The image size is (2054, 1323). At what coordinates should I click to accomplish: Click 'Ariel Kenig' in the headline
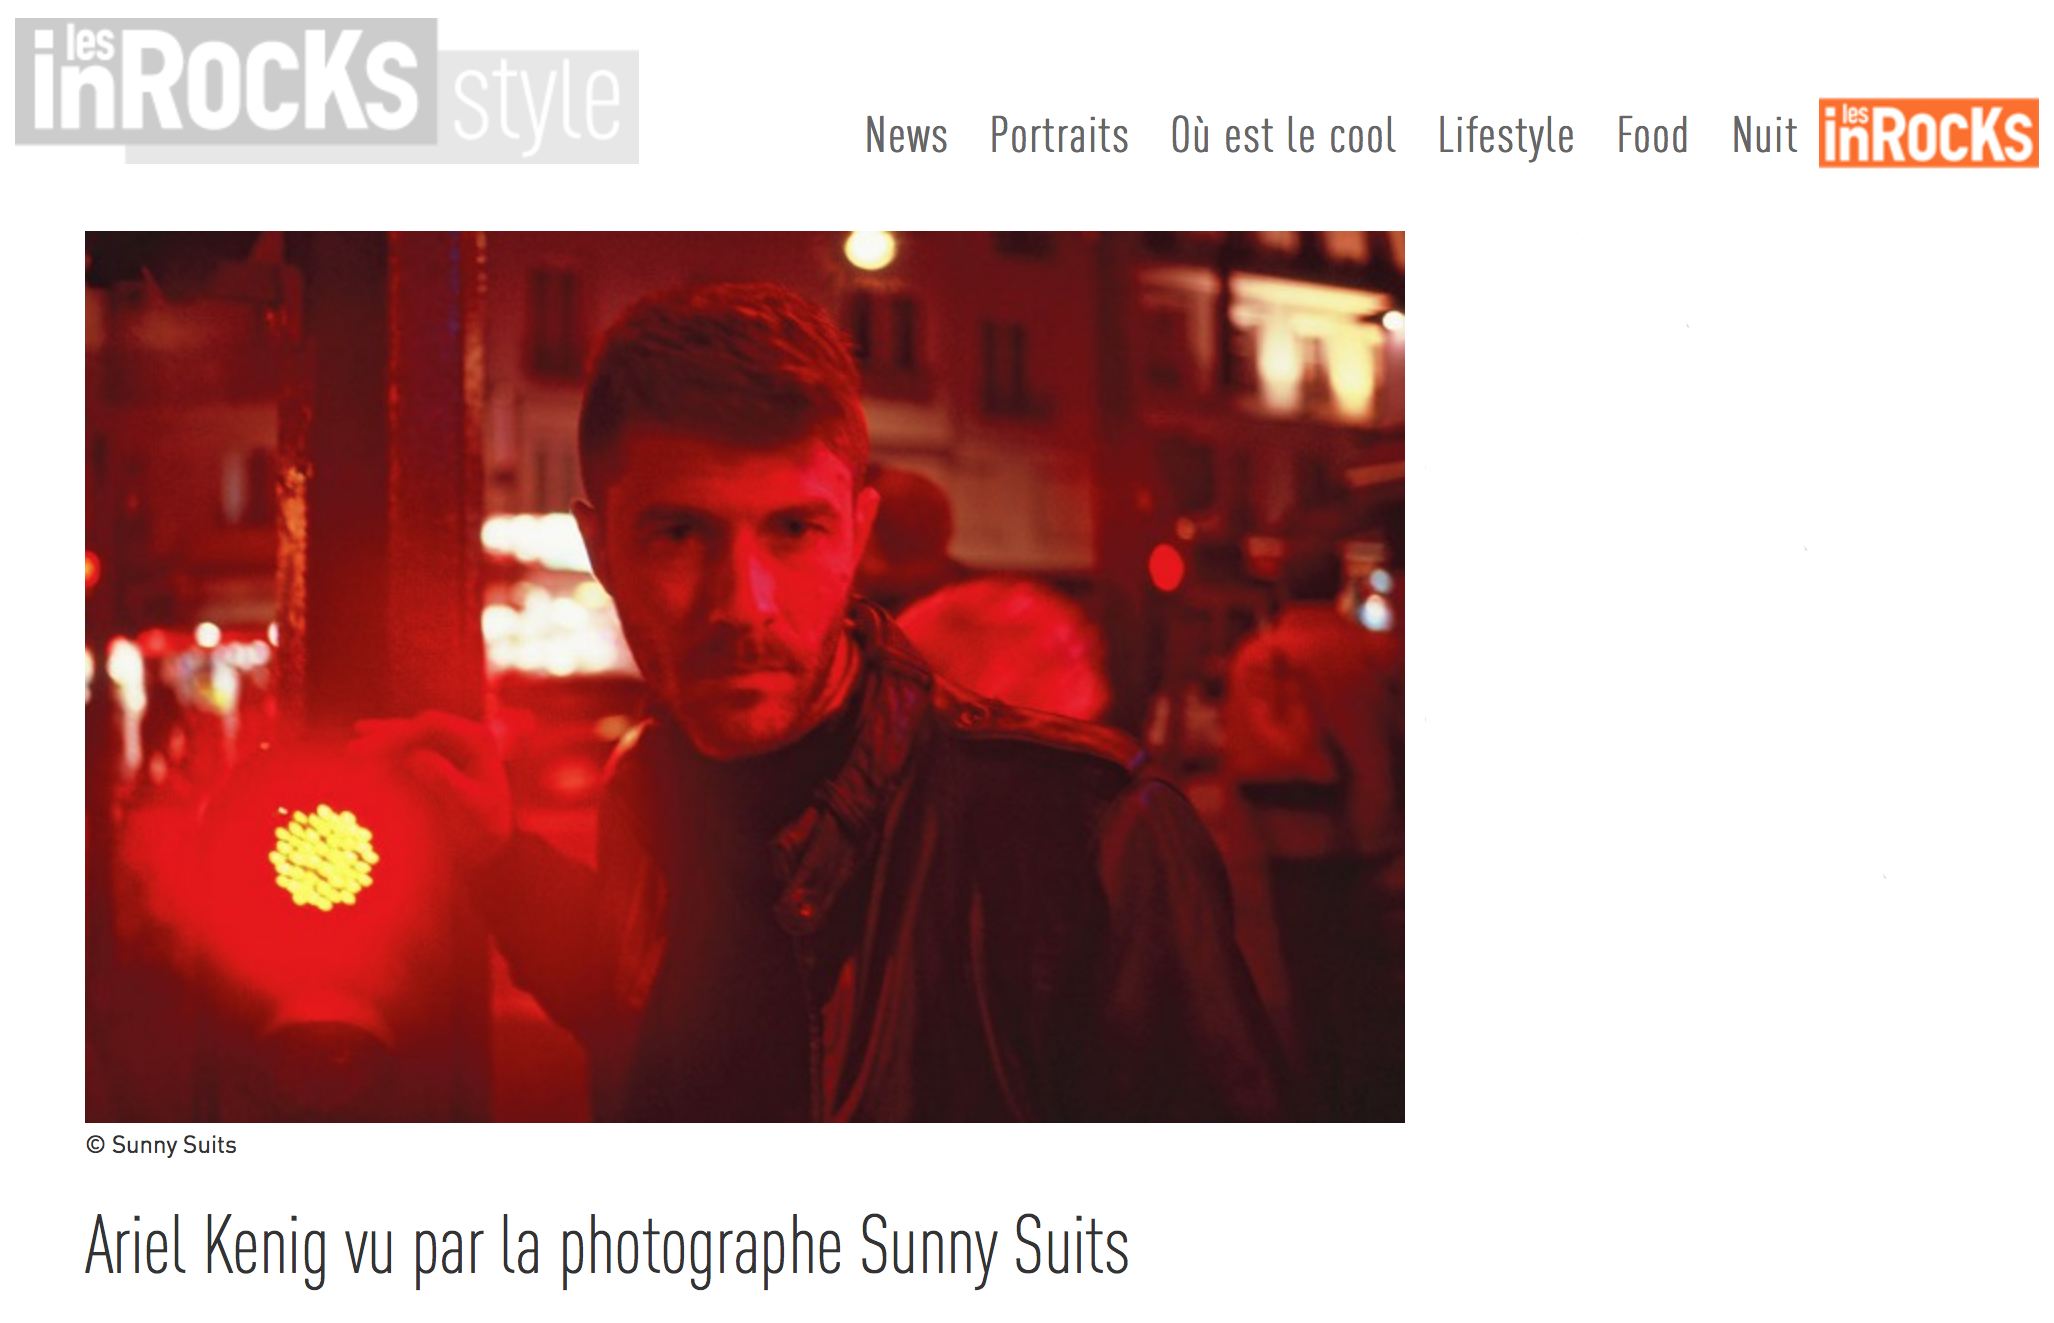tap(206, 1245)
